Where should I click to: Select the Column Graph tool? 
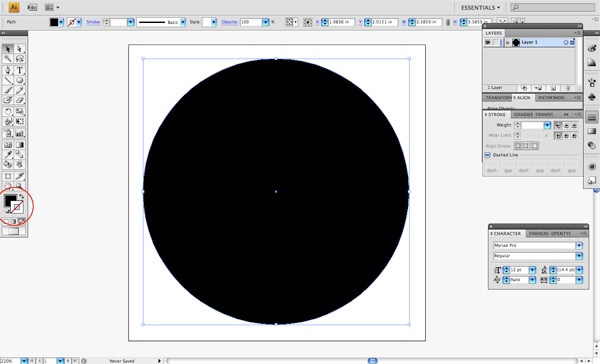pyautogui.click(x=20, y=133)
